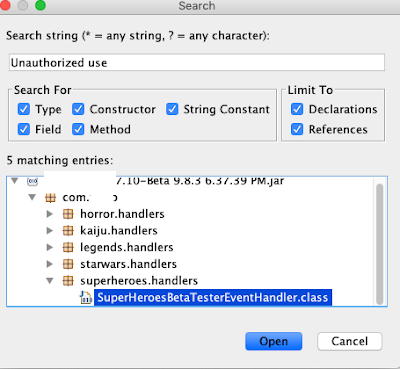Click the com package icon
This screenshot has width=400, height=369.
click(50, 198)
